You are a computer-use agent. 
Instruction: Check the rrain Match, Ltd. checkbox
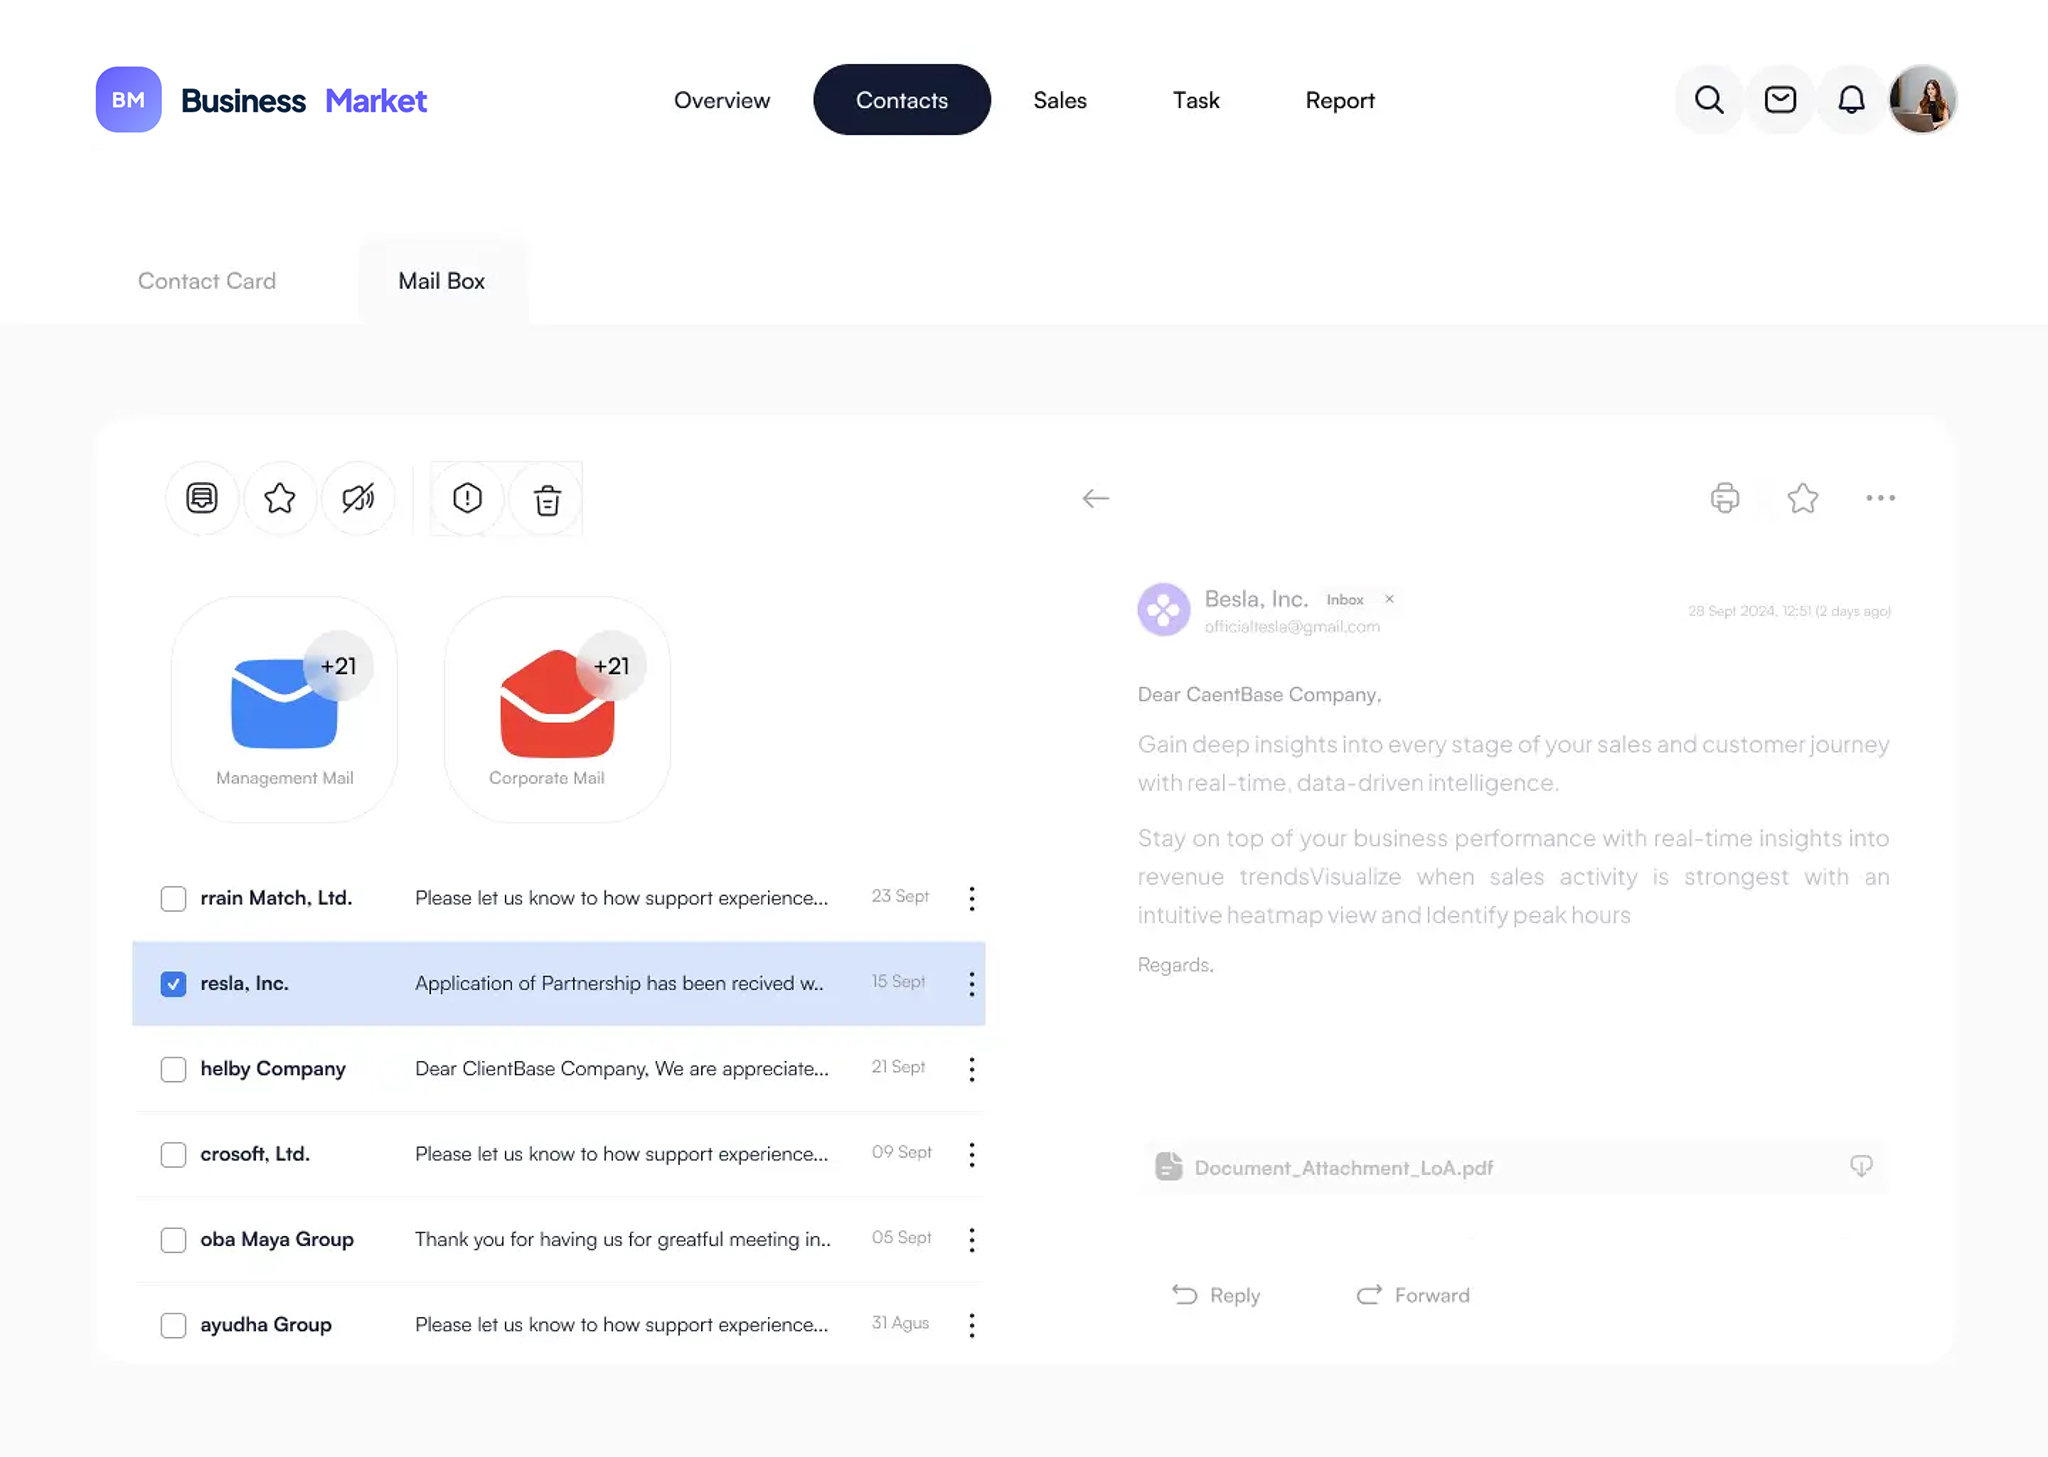[173, 898]
